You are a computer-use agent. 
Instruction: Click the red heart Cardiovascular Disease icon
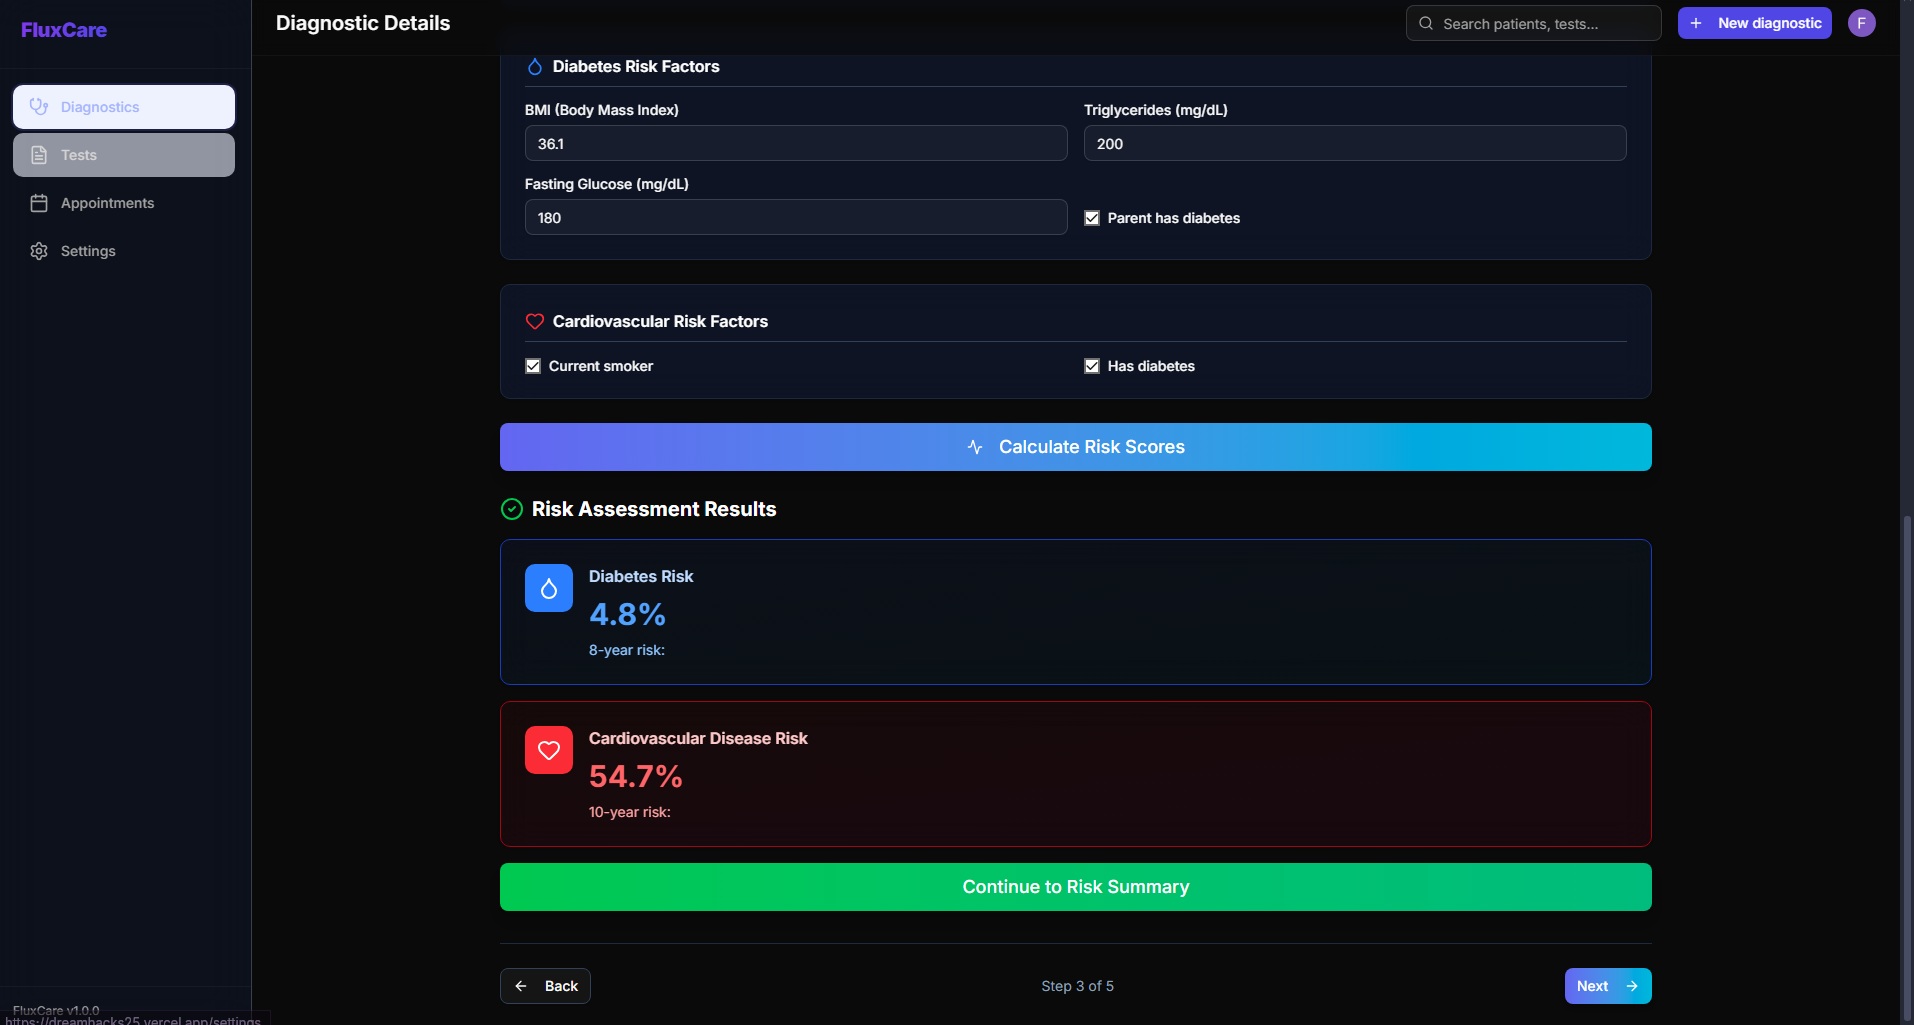tap(549, 750)
